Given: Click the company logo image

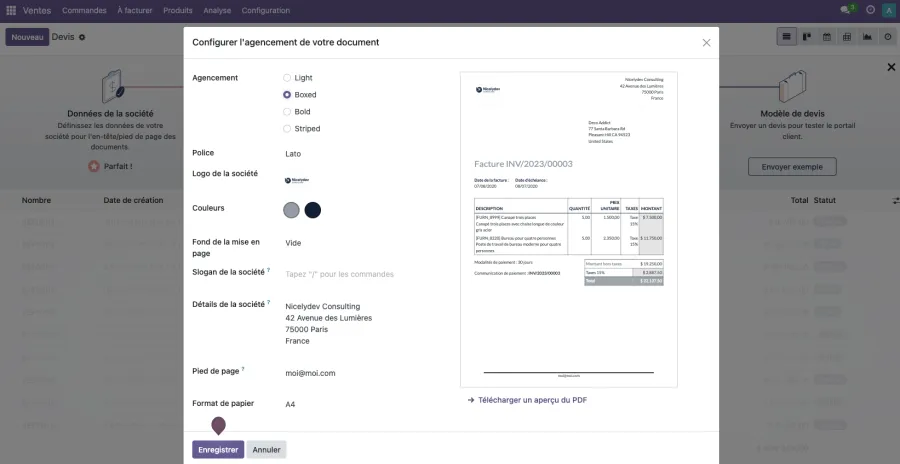Looking at the screenshot, I should (x=297, y=180).
